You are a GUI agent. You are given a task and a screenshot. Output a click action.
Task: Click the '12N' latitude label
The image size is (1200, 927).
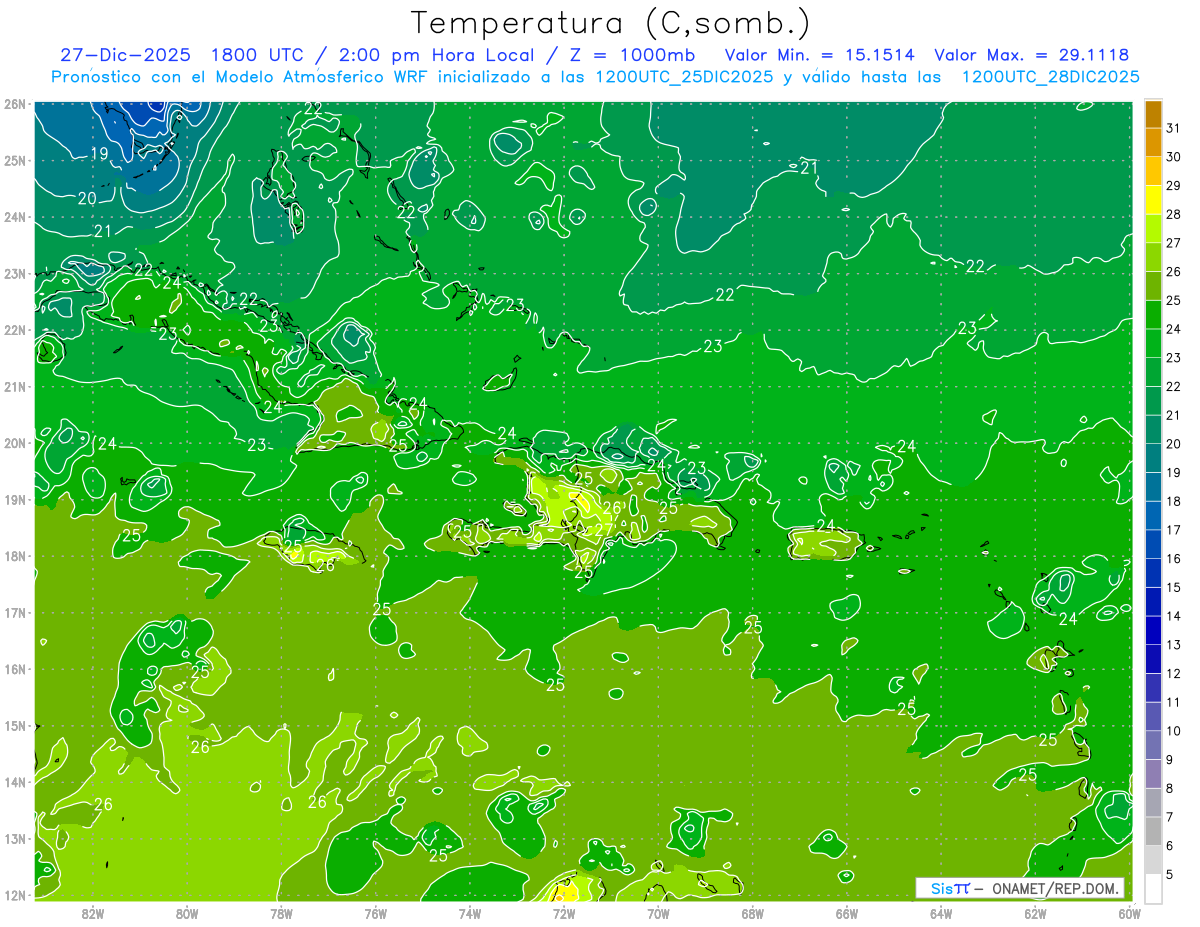tap(14, 895)
